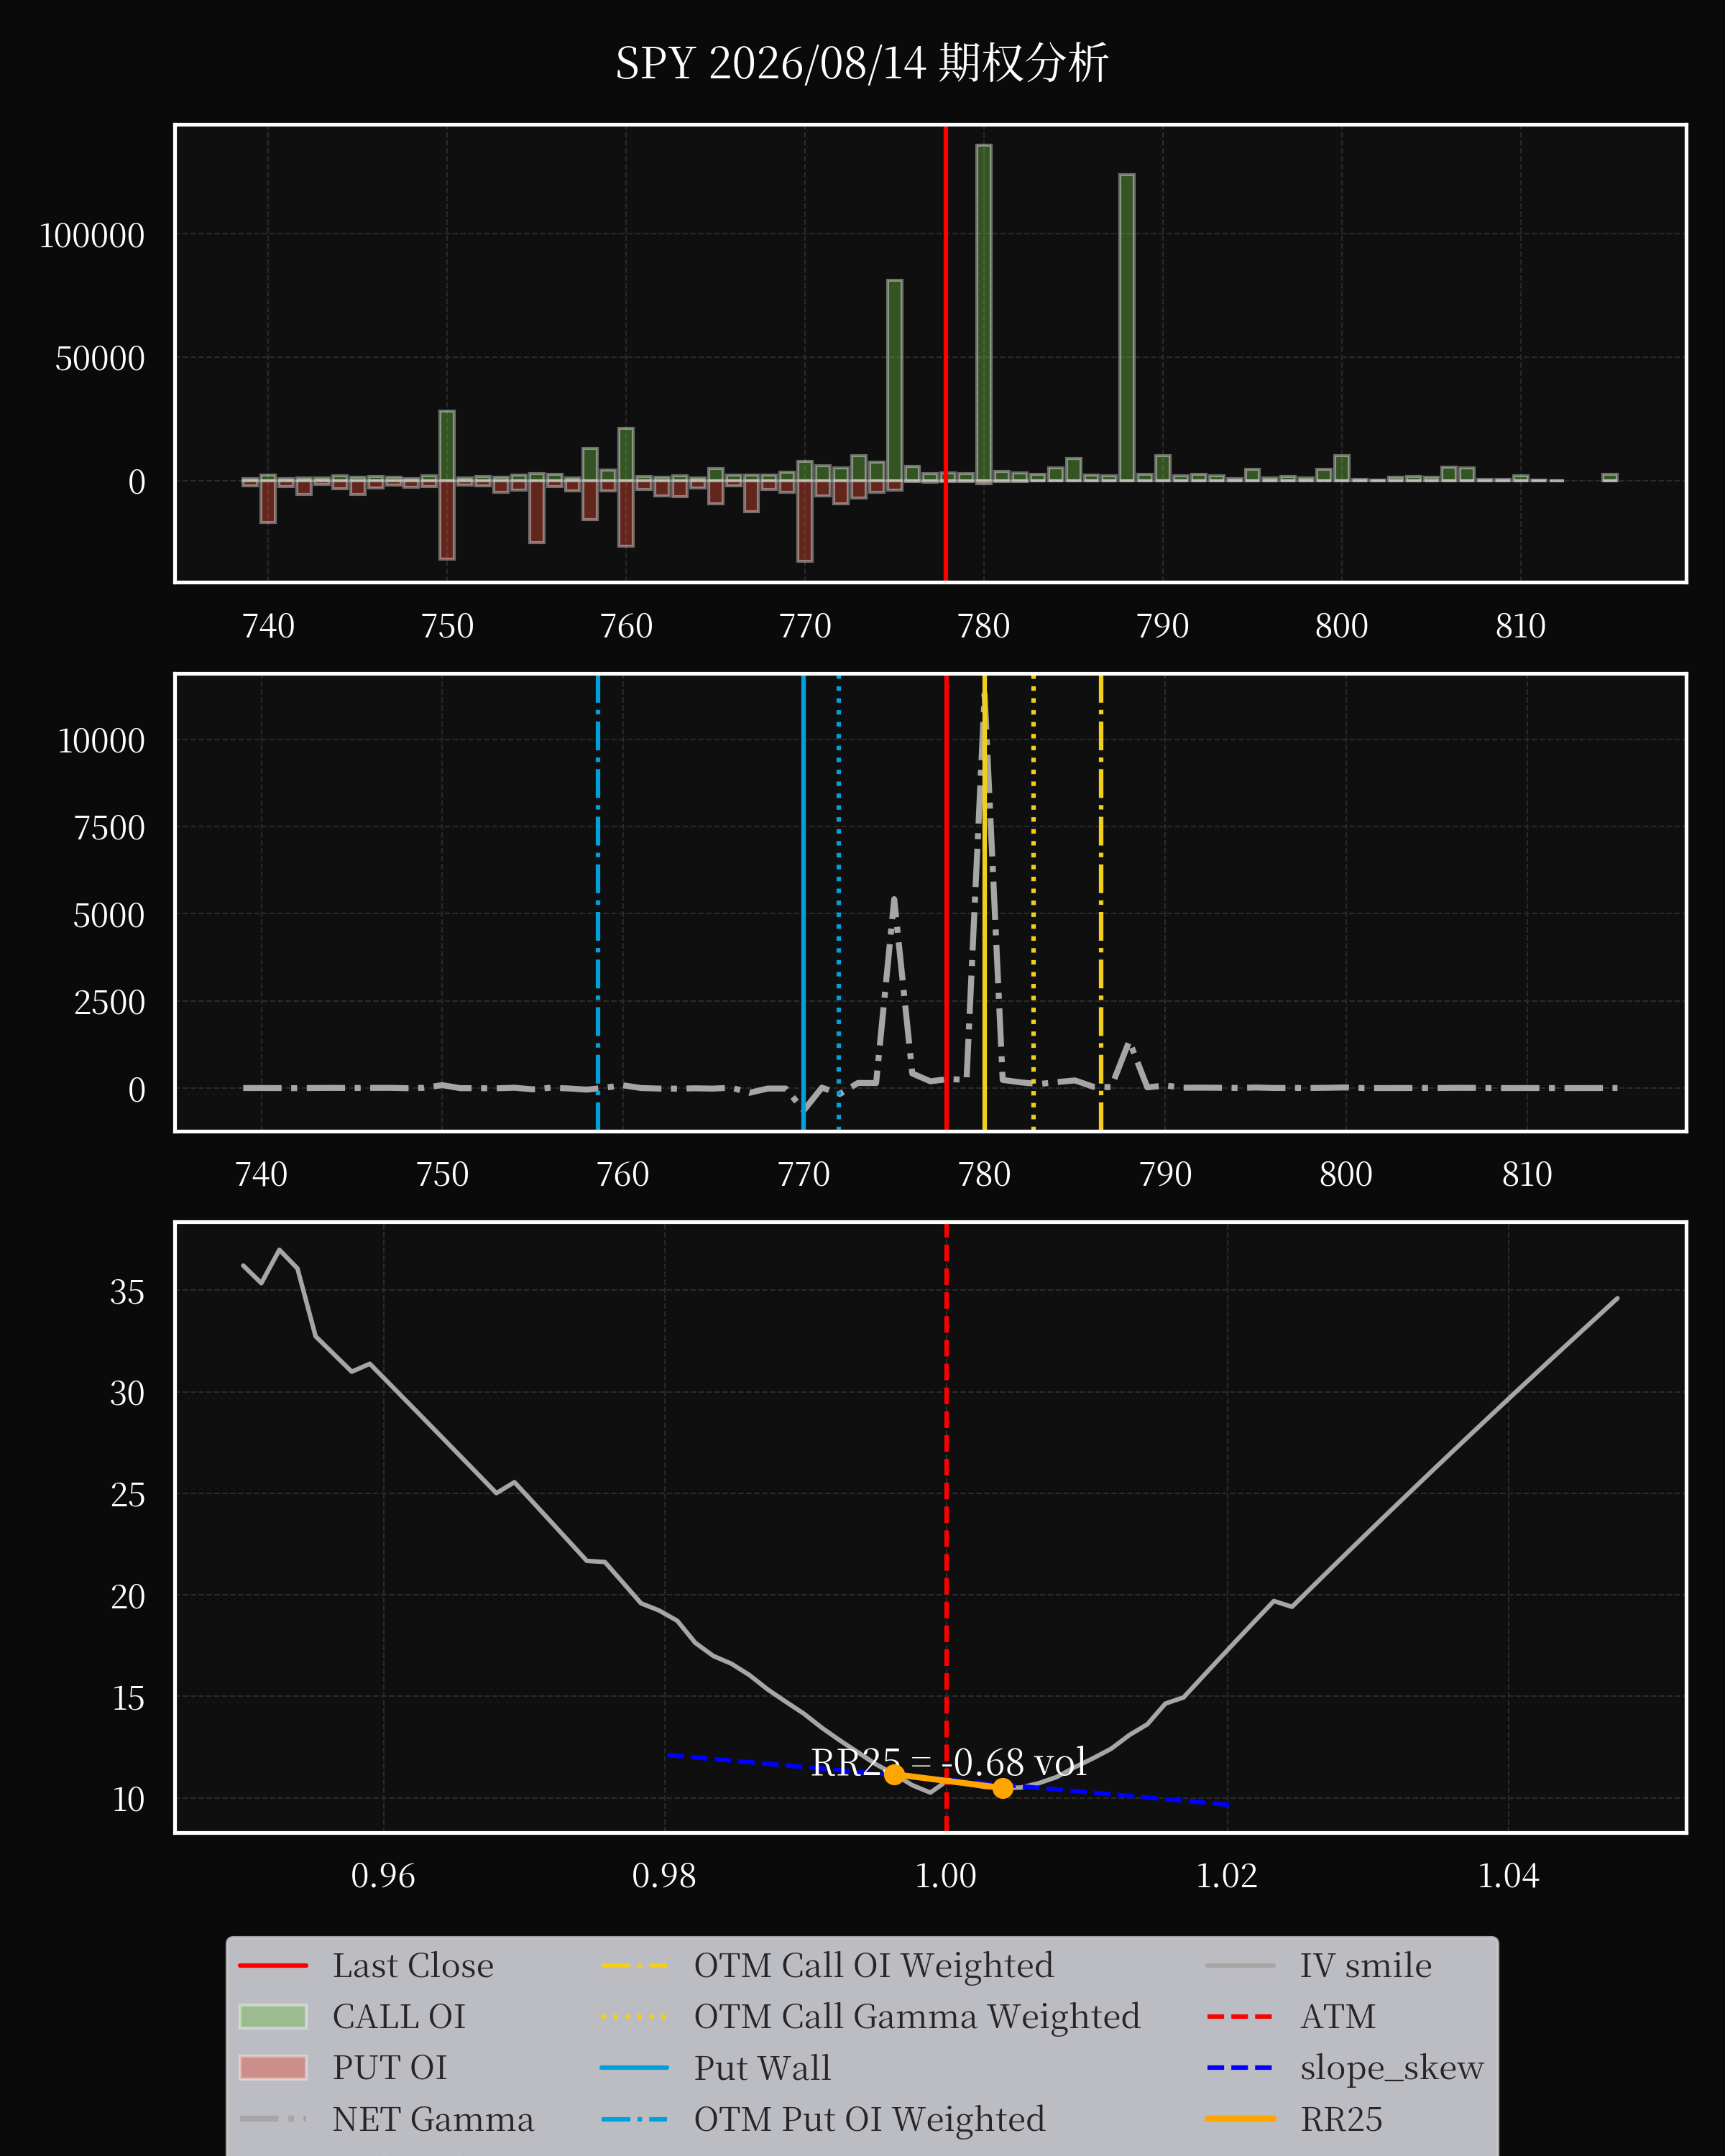This screenshot has height=2156, width=1725.
Task: Click the chart title 'SPY 2026/08/14 期权分析'
Action: [x=861, y=63]
